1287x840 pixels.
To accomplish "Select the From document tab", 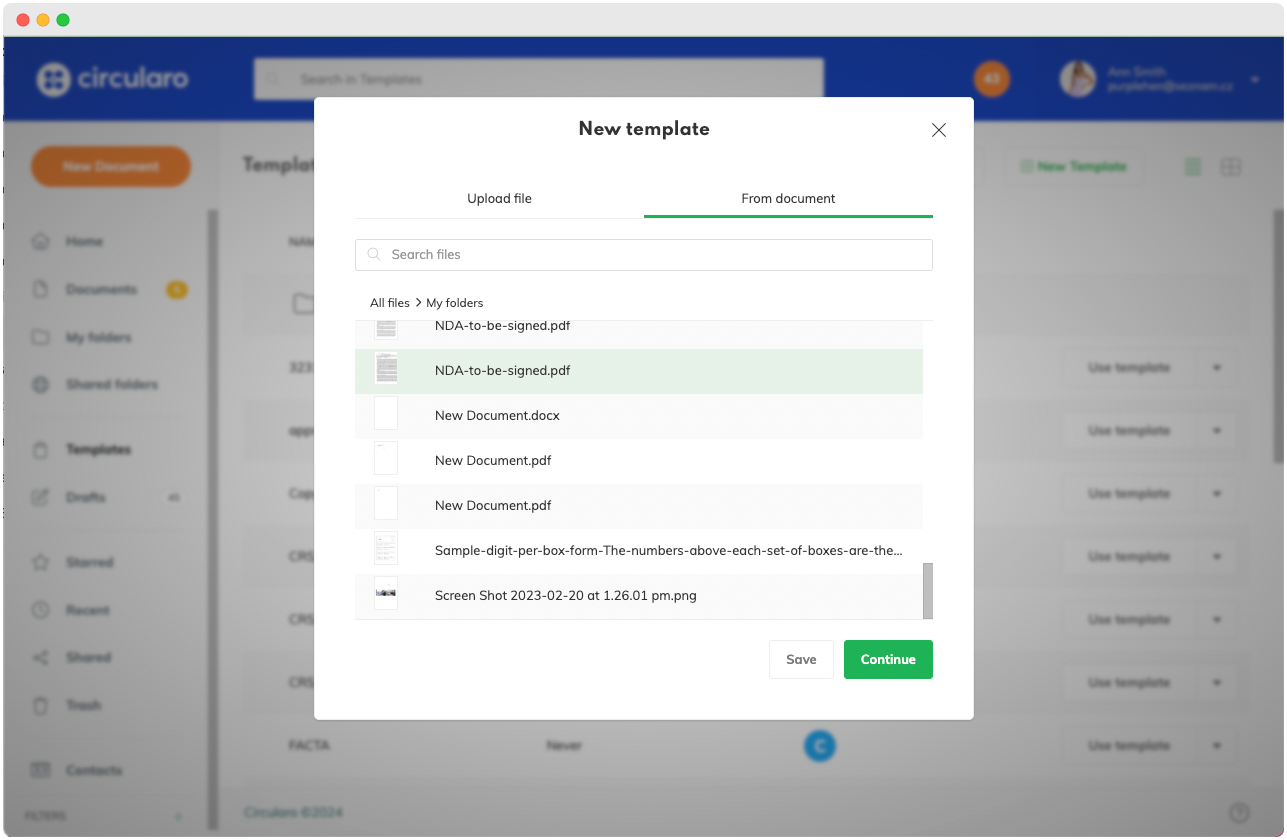I will click(x=788, y=198).
